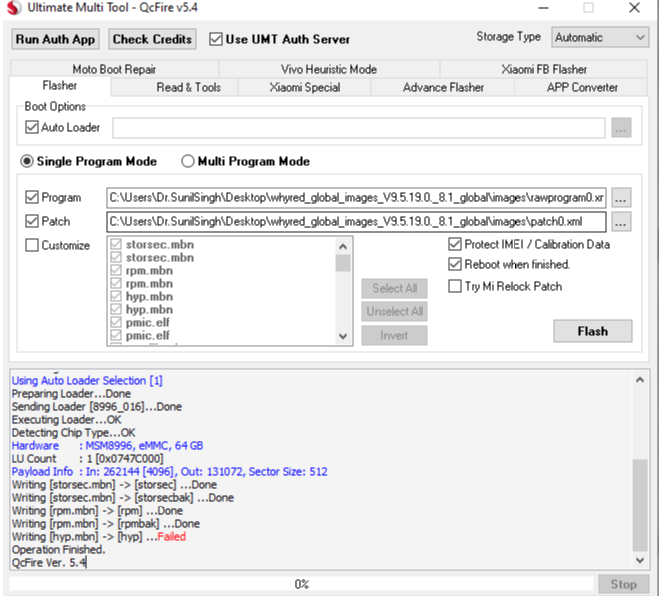This screenshot has height=596, width=659.
Task: Enable the Customize checkbox
Action: [x=32, y=245]
